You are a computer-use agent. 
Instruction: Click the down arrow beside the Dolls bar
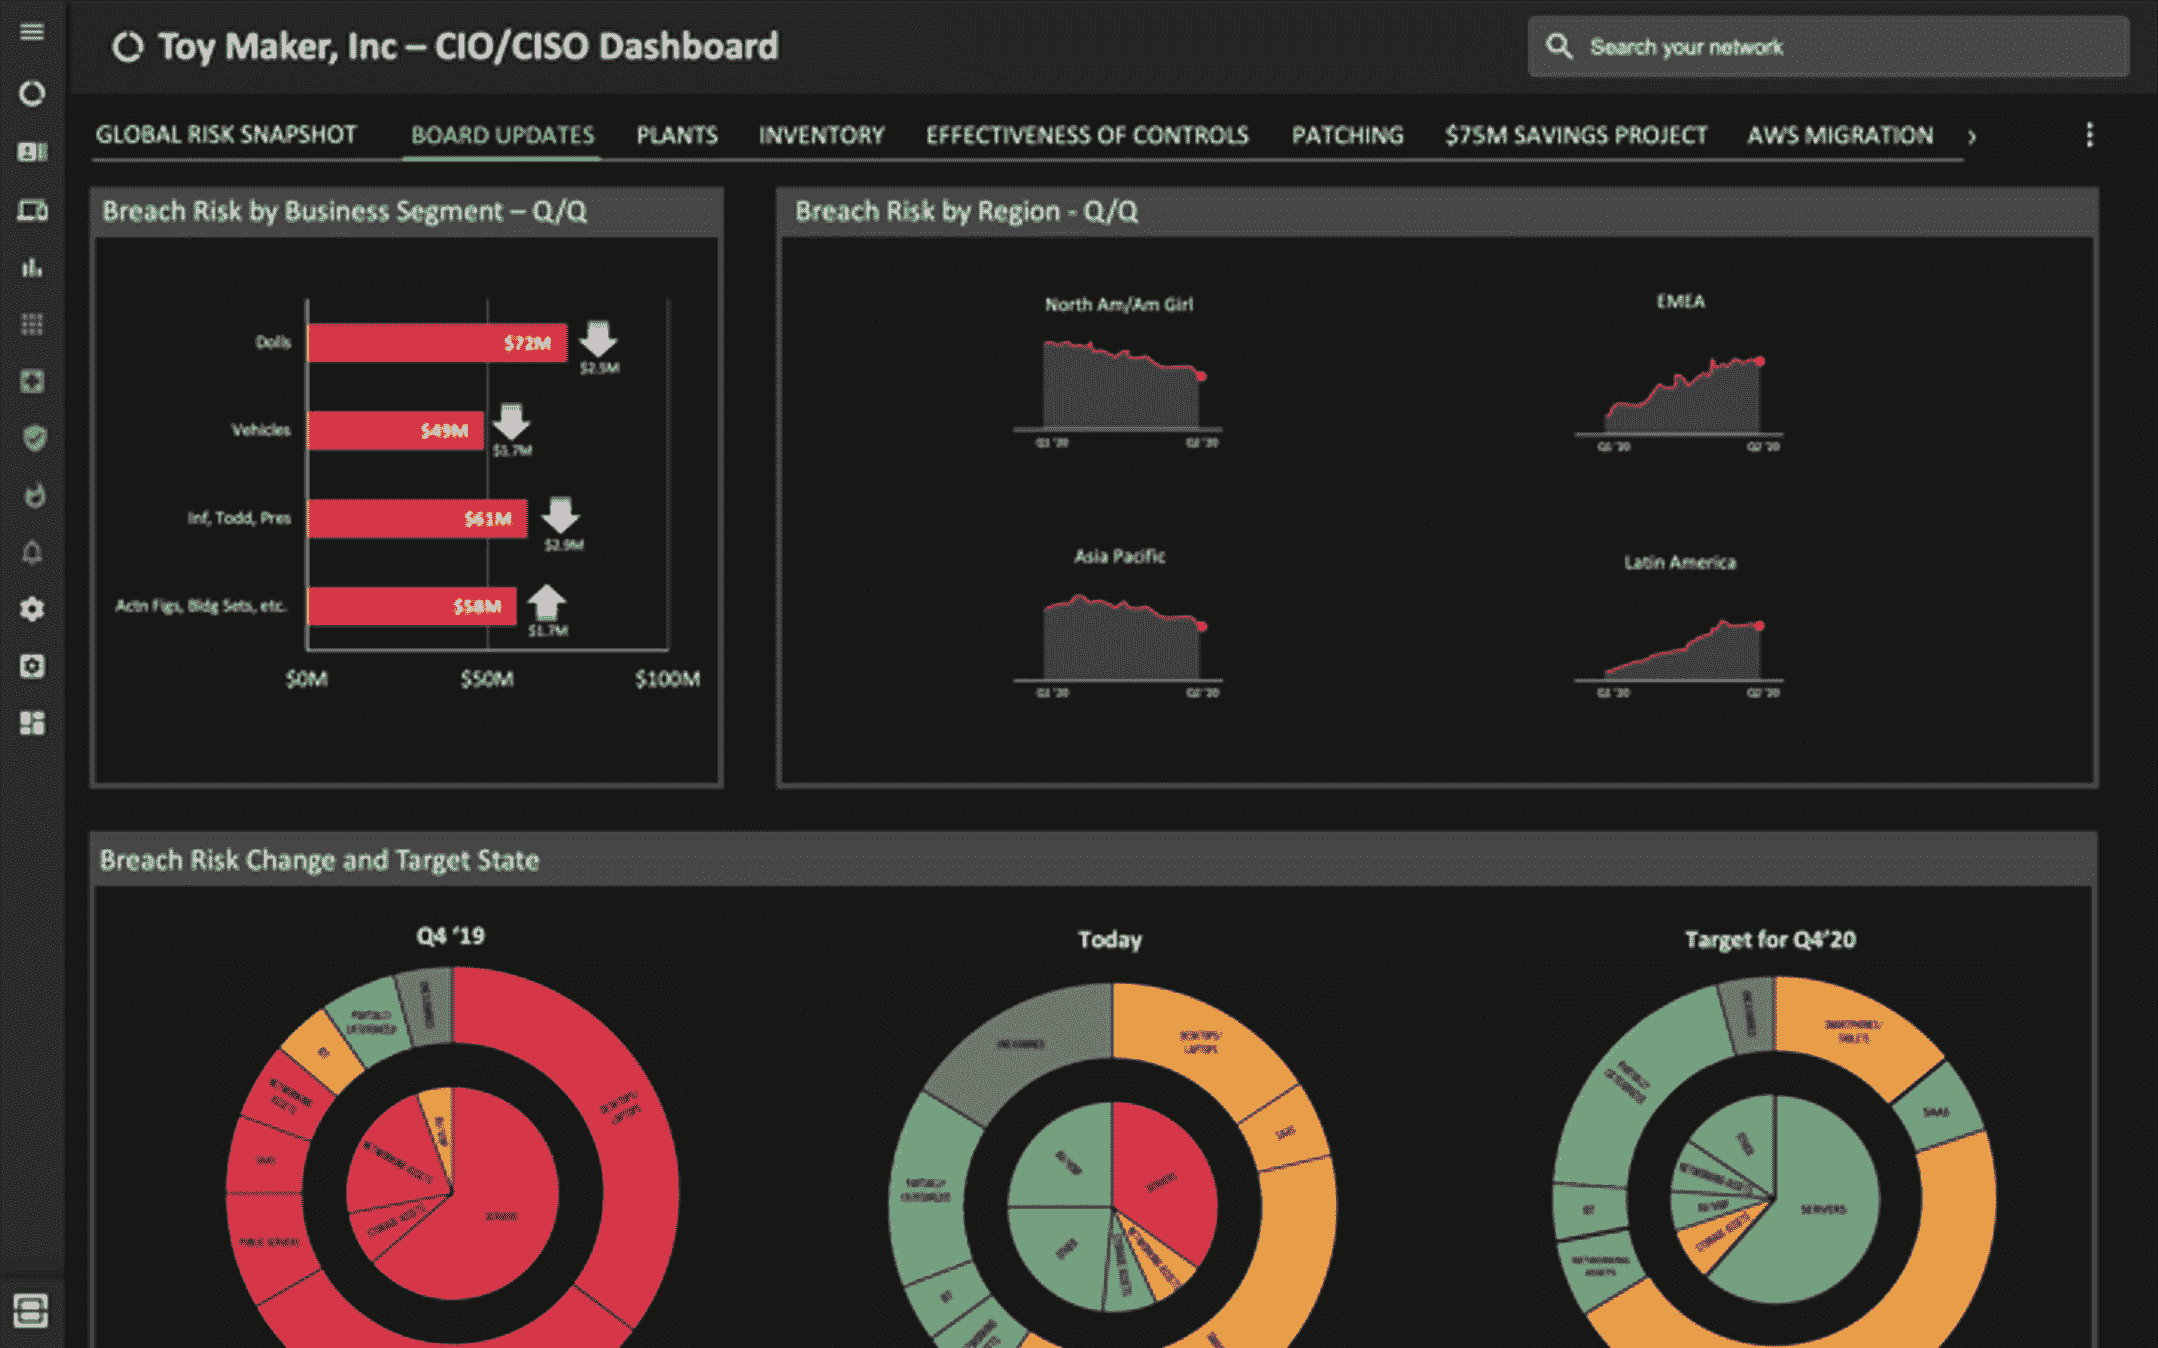[598, 339]
